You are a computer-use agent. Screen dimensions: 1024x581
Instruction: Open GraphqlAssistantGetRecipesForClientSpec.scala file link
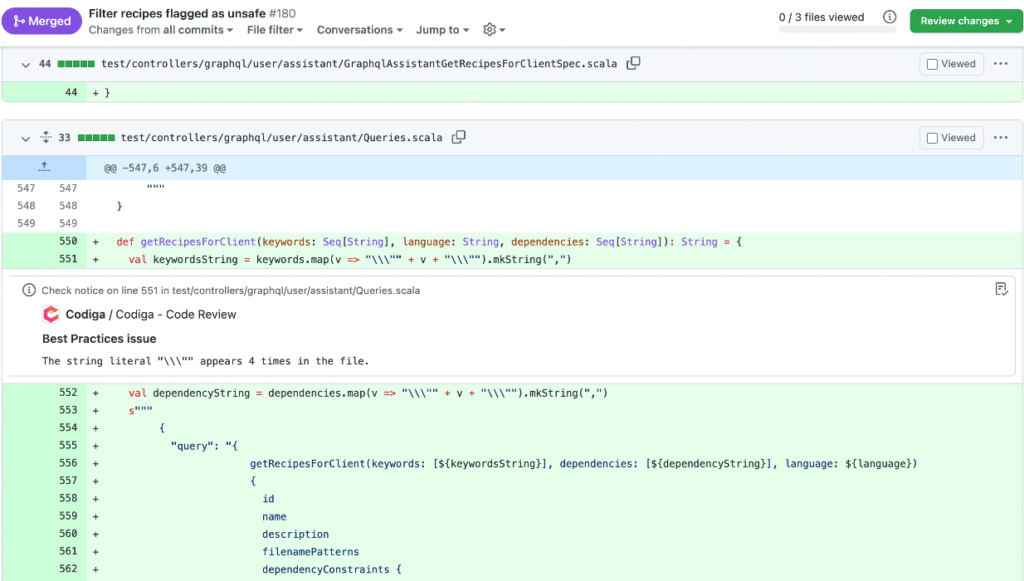tap(359, 64)
